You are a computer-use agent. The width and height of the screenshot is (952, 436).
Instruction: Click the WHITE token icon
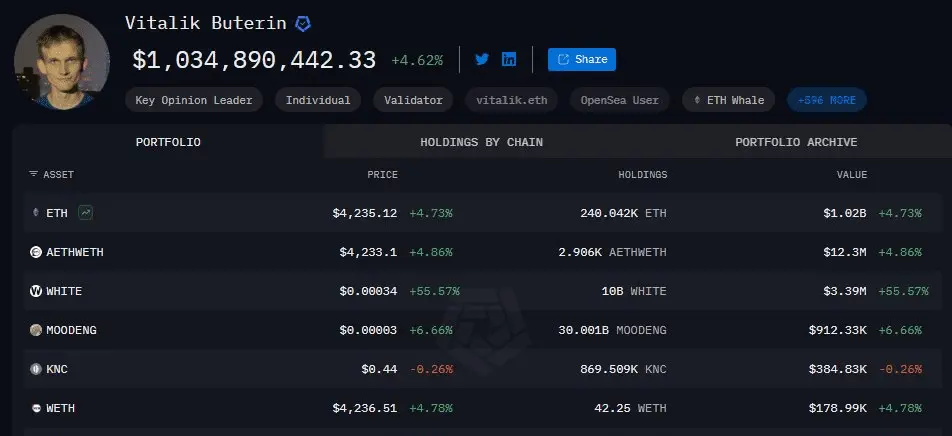pyautogui.click(x=36, y=291)
